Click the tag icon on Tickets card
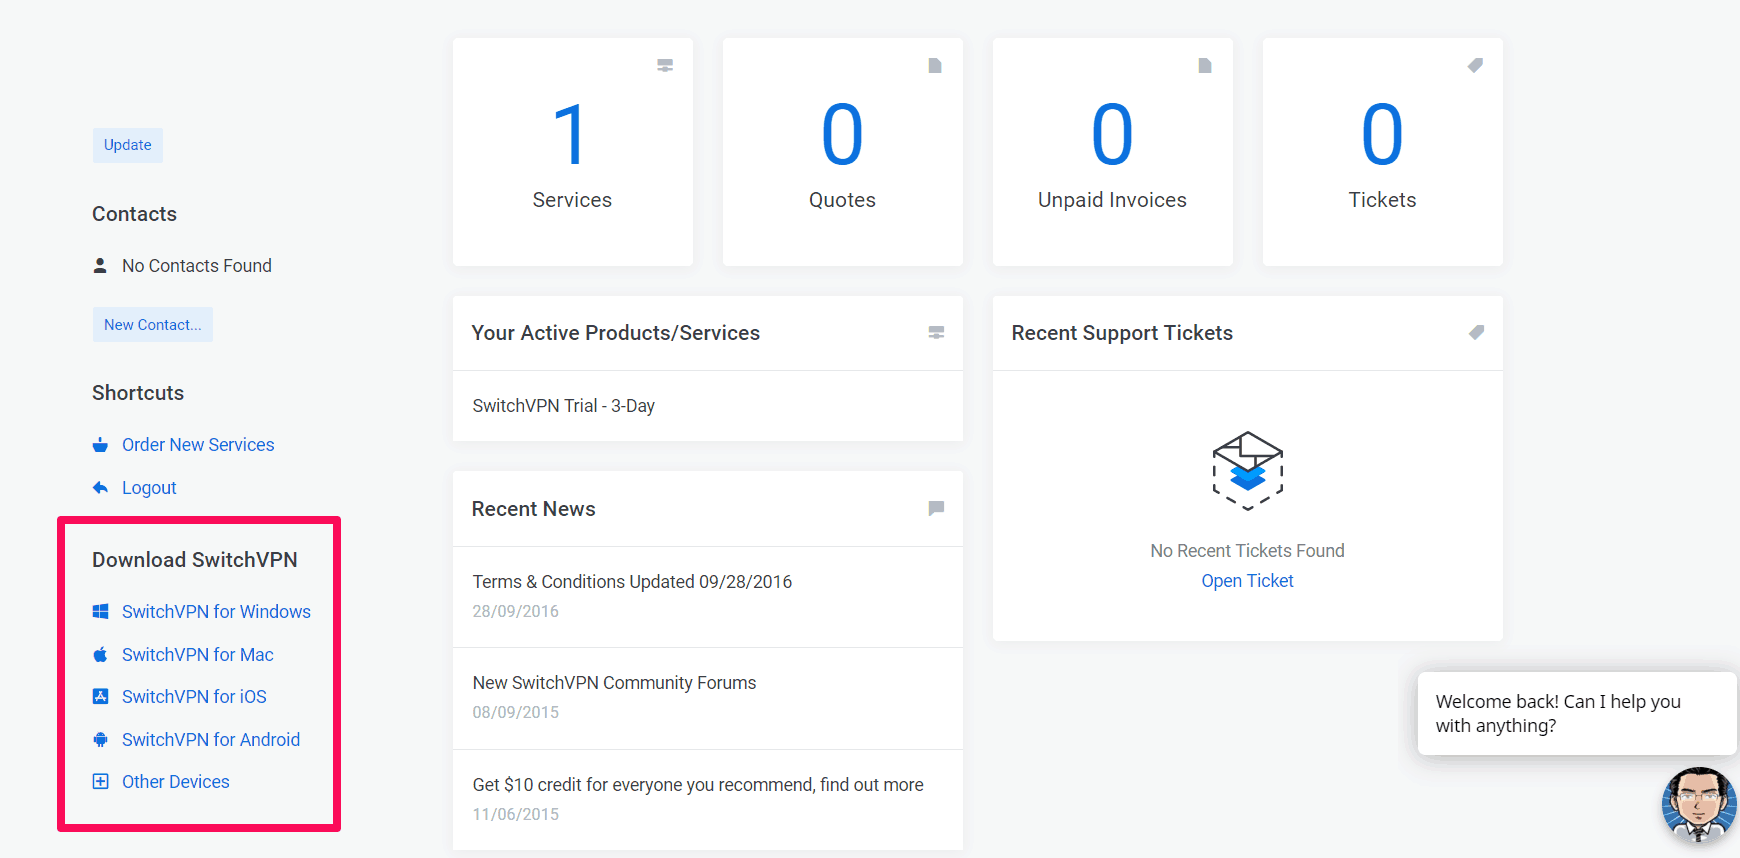1740x858 pixels. [1475, 65]
